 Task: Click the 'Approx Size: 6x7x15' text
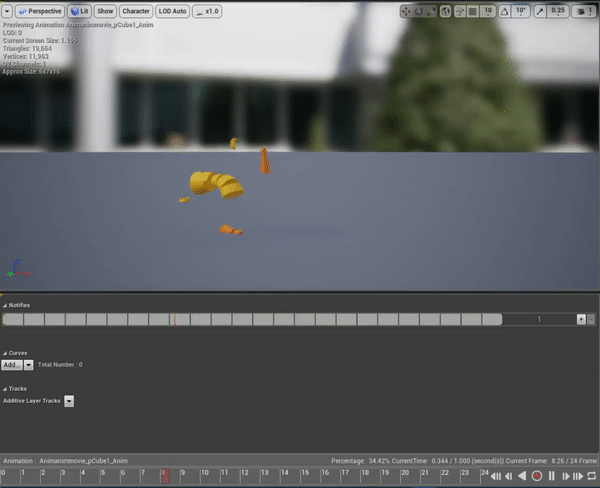pyautogui.click(x=31, y=72)
